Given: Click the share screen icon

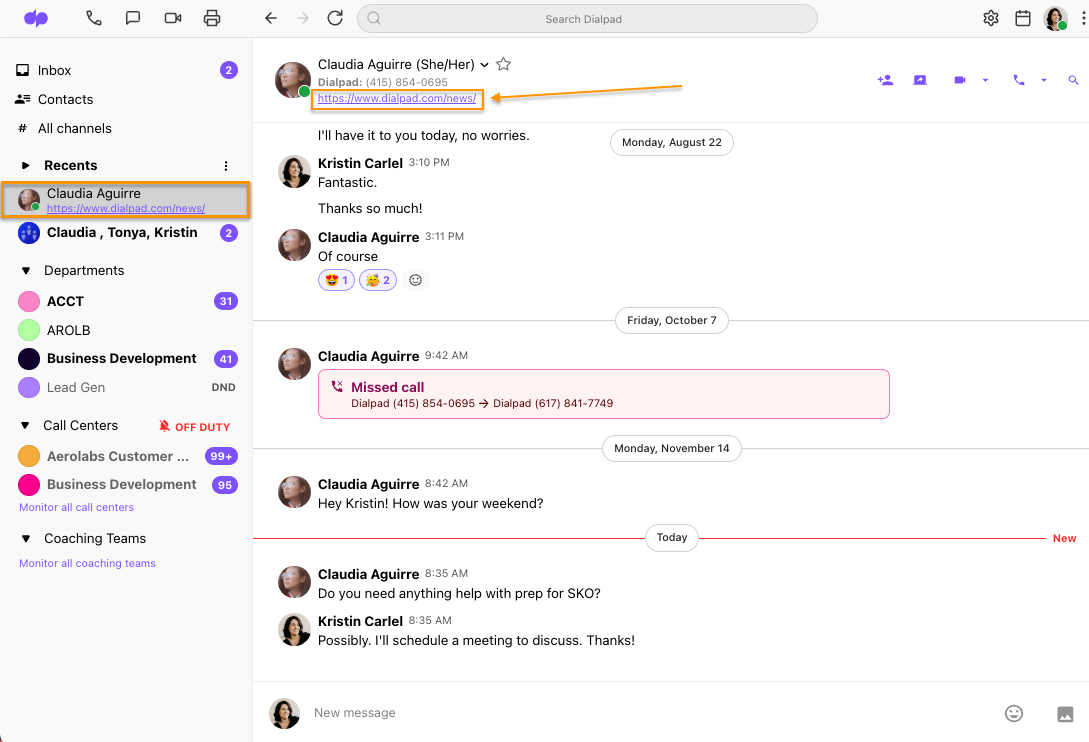Looking at the screenshot, I should pyautogui.click(x=920, y=81).
